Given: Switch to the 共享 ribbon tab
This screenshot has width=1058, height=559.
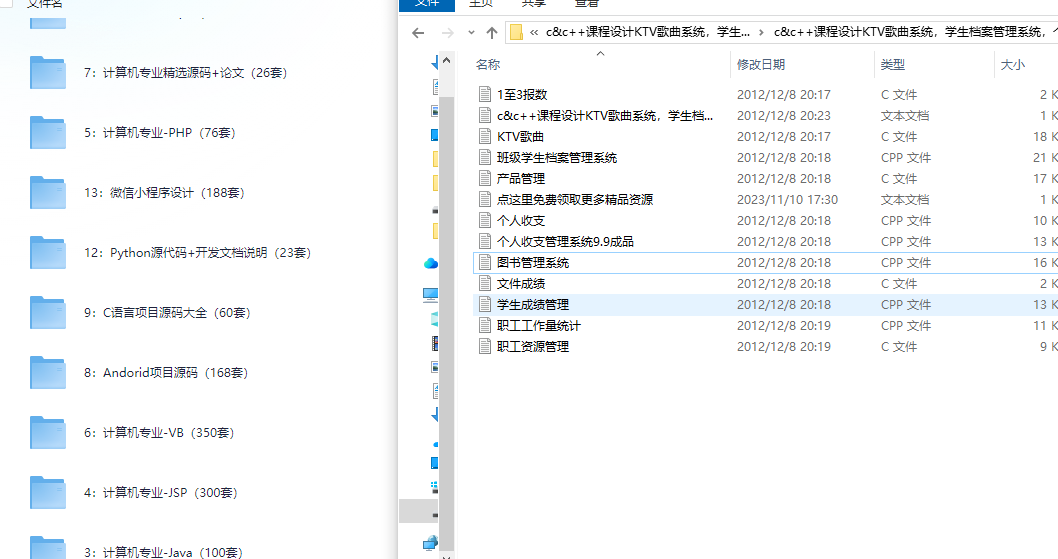Looking at the screenshot, I should pos(533,4).
